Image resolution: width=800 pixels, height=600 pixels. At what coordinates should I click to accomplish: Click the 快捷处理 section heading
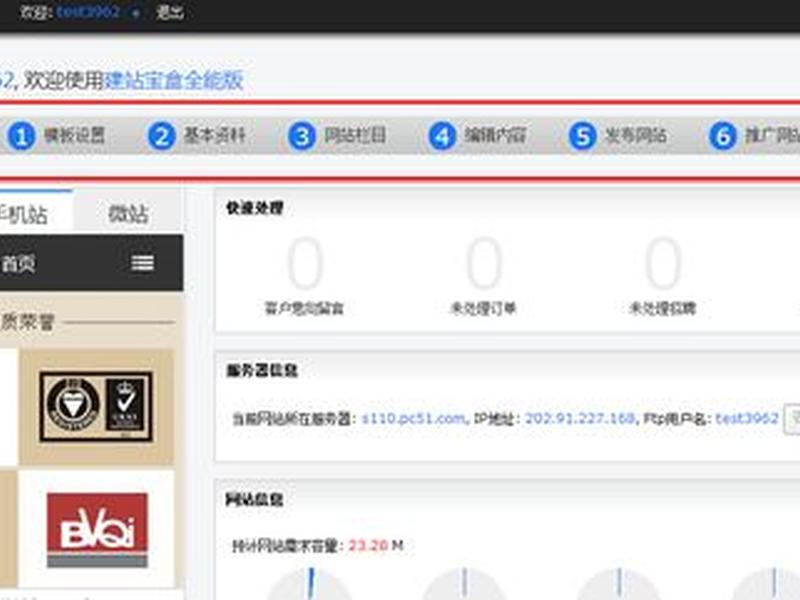pos(254,208)
